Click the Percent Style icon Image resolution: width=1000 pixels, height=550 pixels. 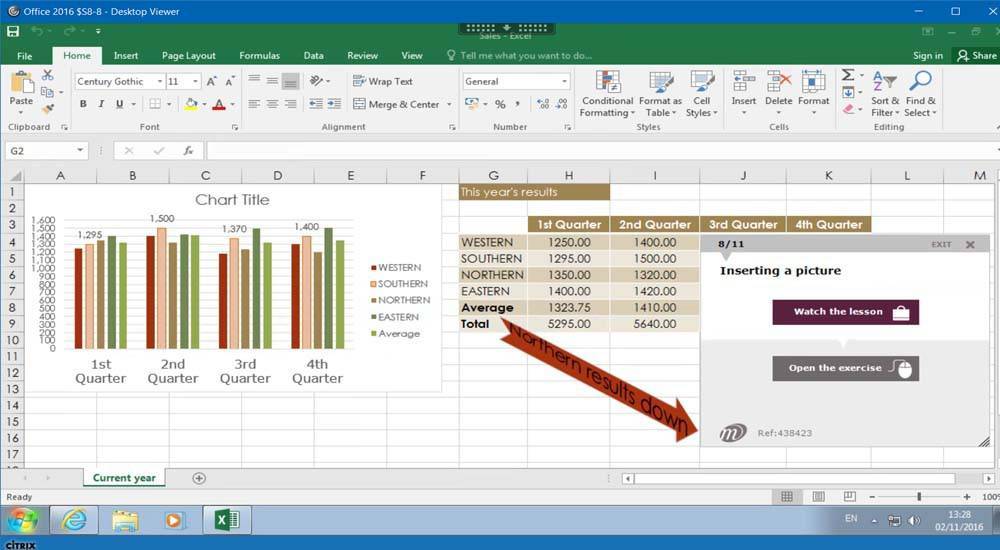500,104
